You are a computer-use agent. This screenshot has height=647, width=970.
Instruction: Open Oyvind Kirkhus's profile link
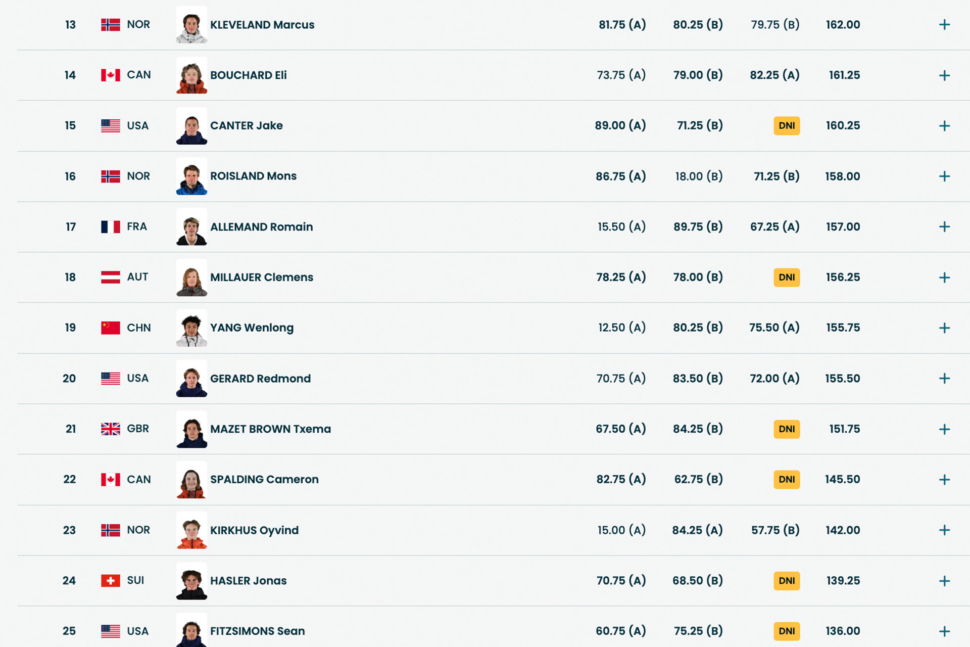tap(254, 530)
